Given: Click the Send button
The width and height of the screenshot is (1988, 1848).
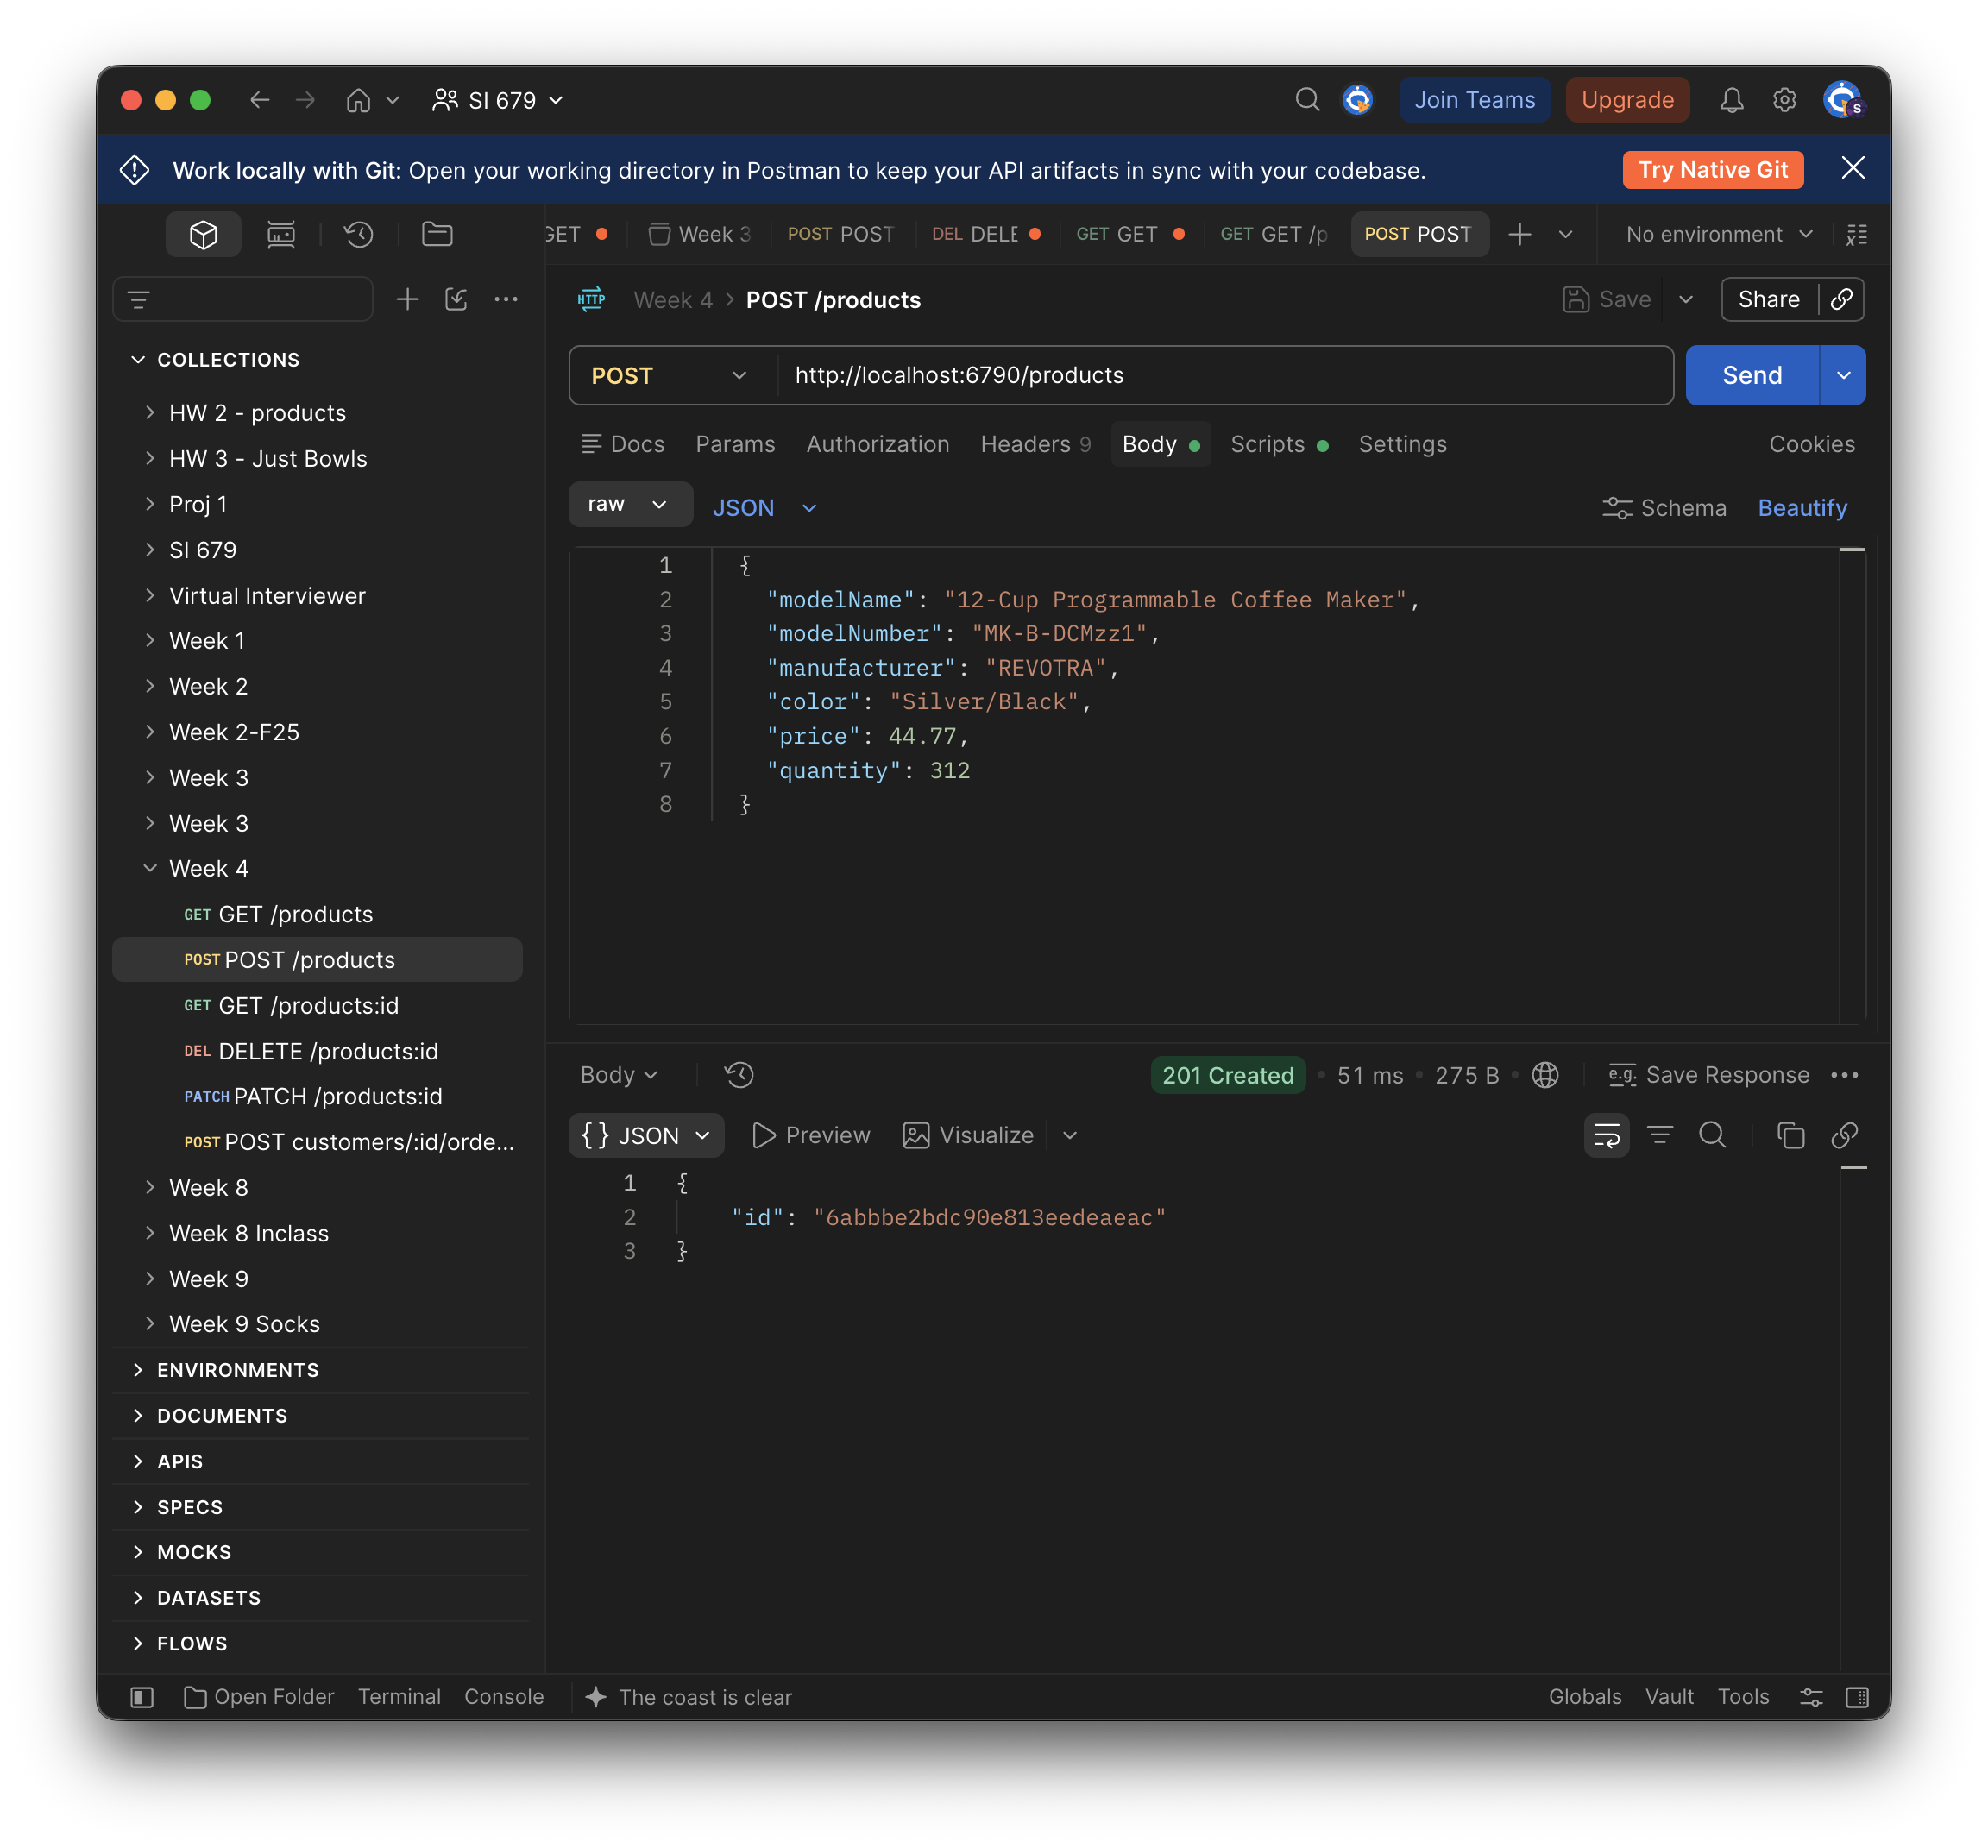Looking at the screenshot, I should coord(1752,375).
